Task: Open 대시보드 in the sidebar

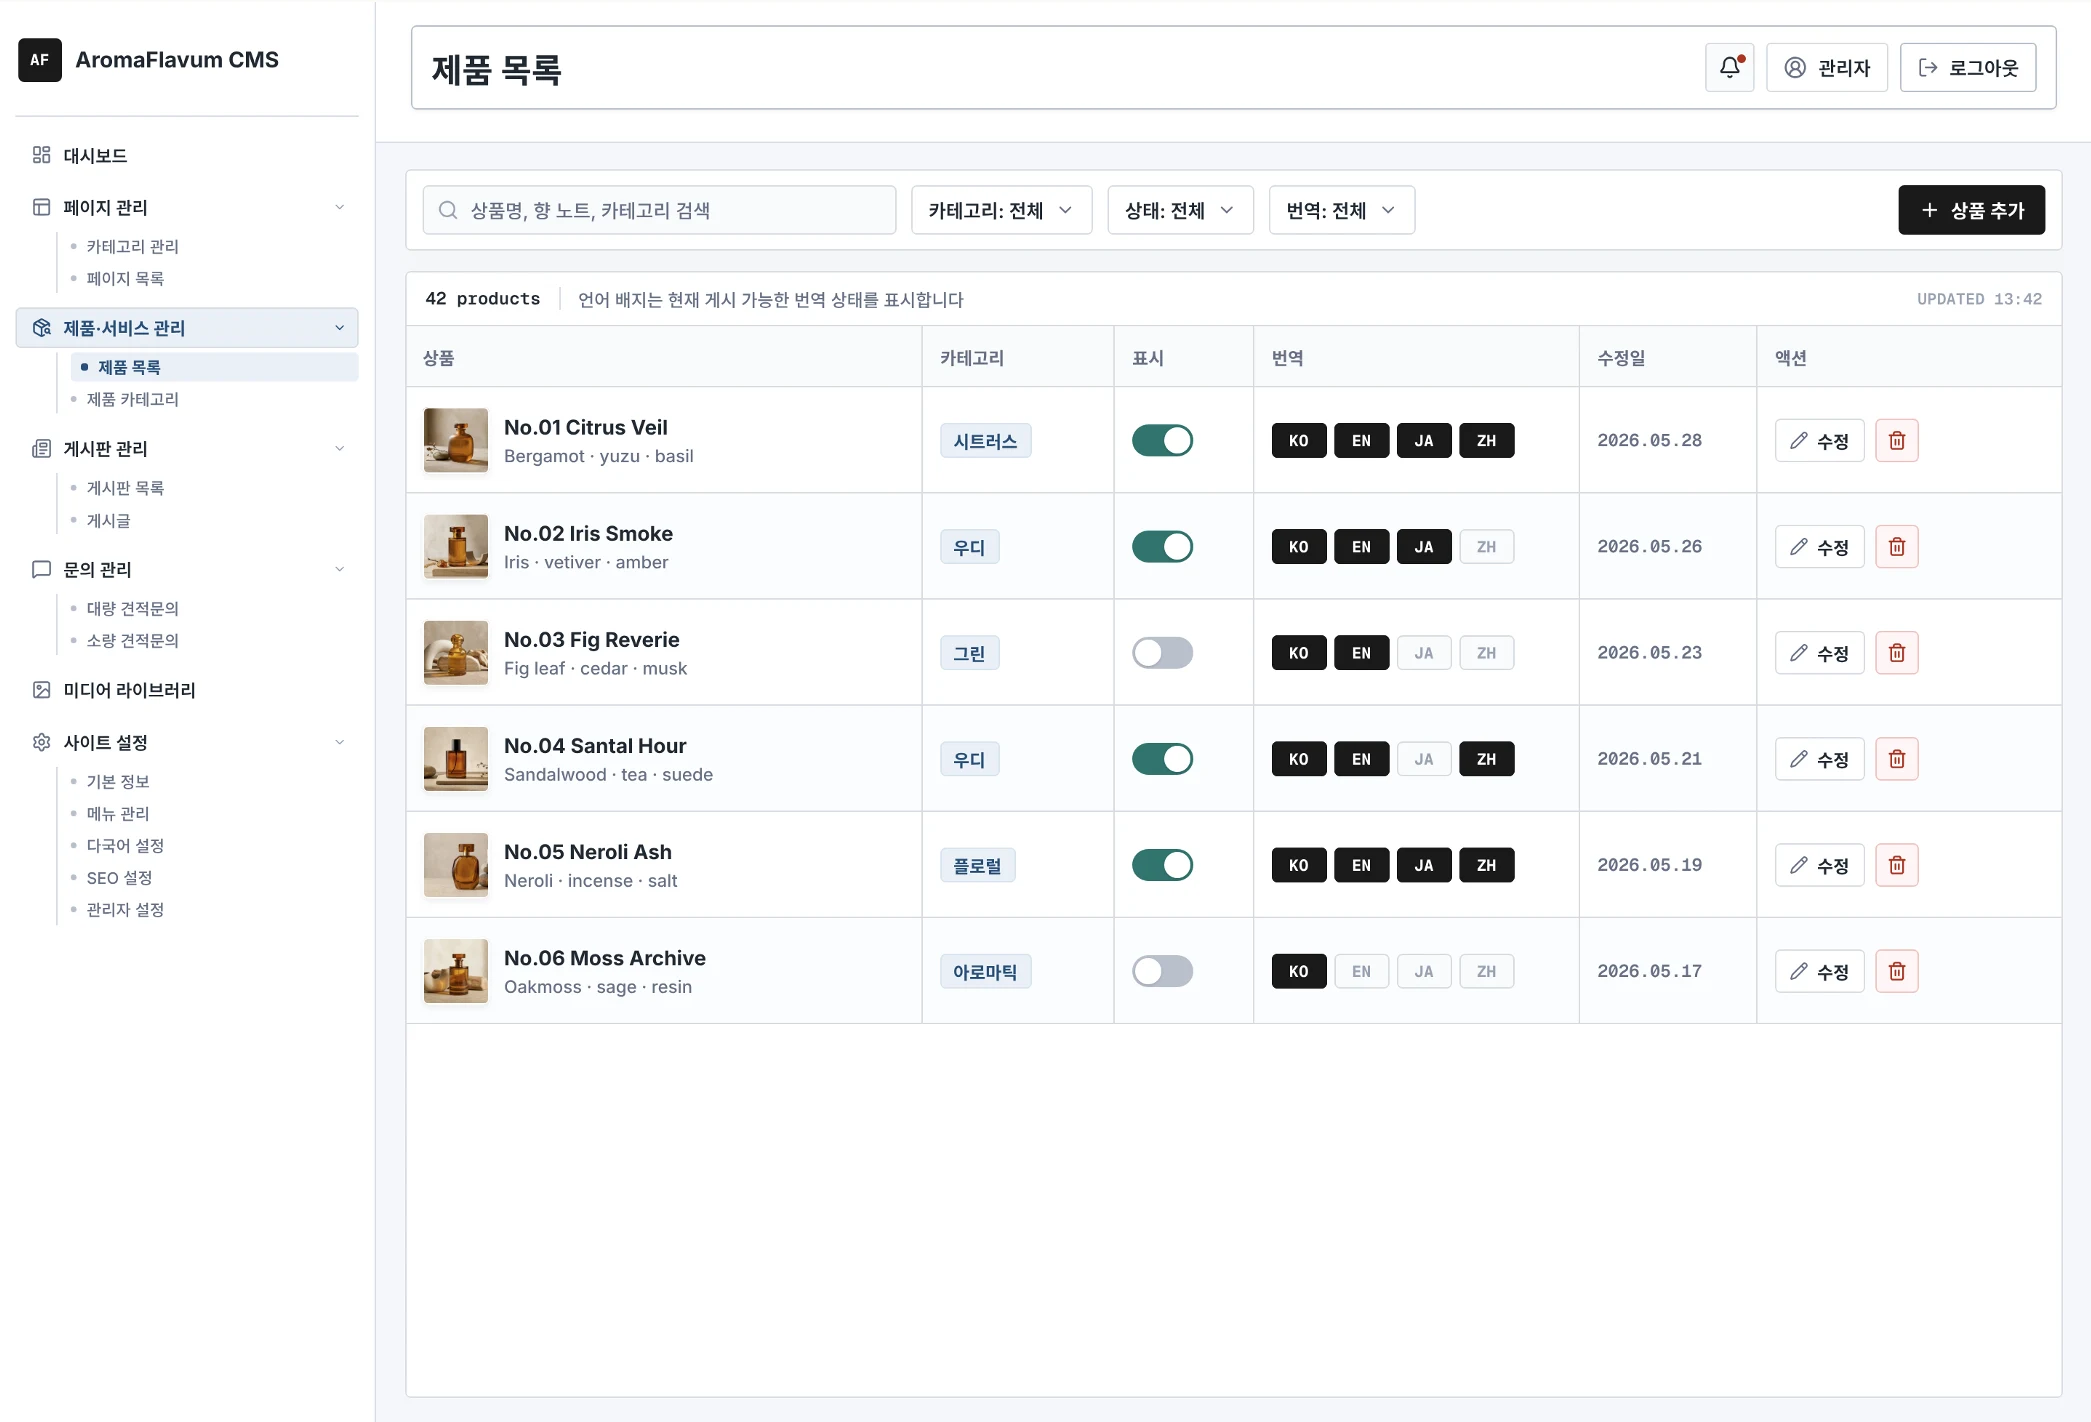Action: (187, 155)
